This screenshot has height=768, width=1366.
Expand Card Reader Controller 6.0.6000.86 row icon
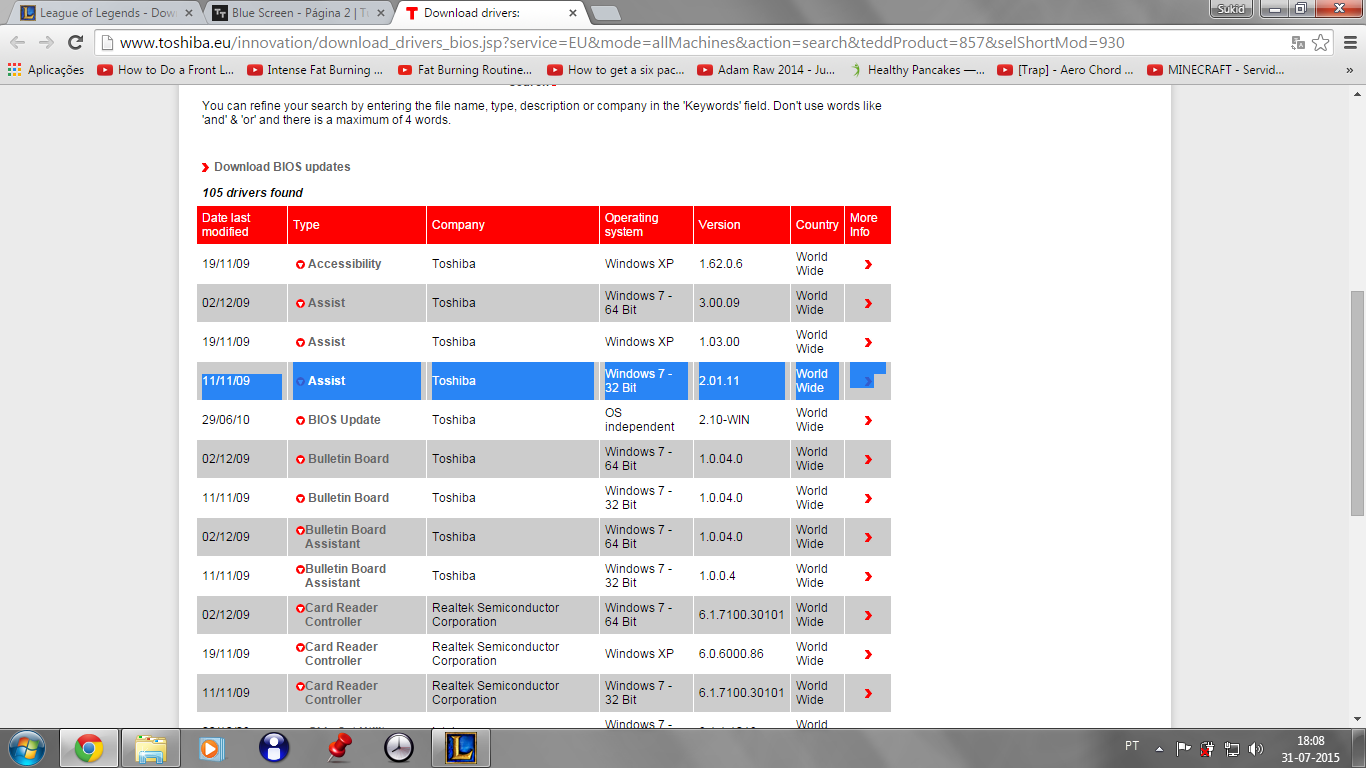[x=299, y=648]
